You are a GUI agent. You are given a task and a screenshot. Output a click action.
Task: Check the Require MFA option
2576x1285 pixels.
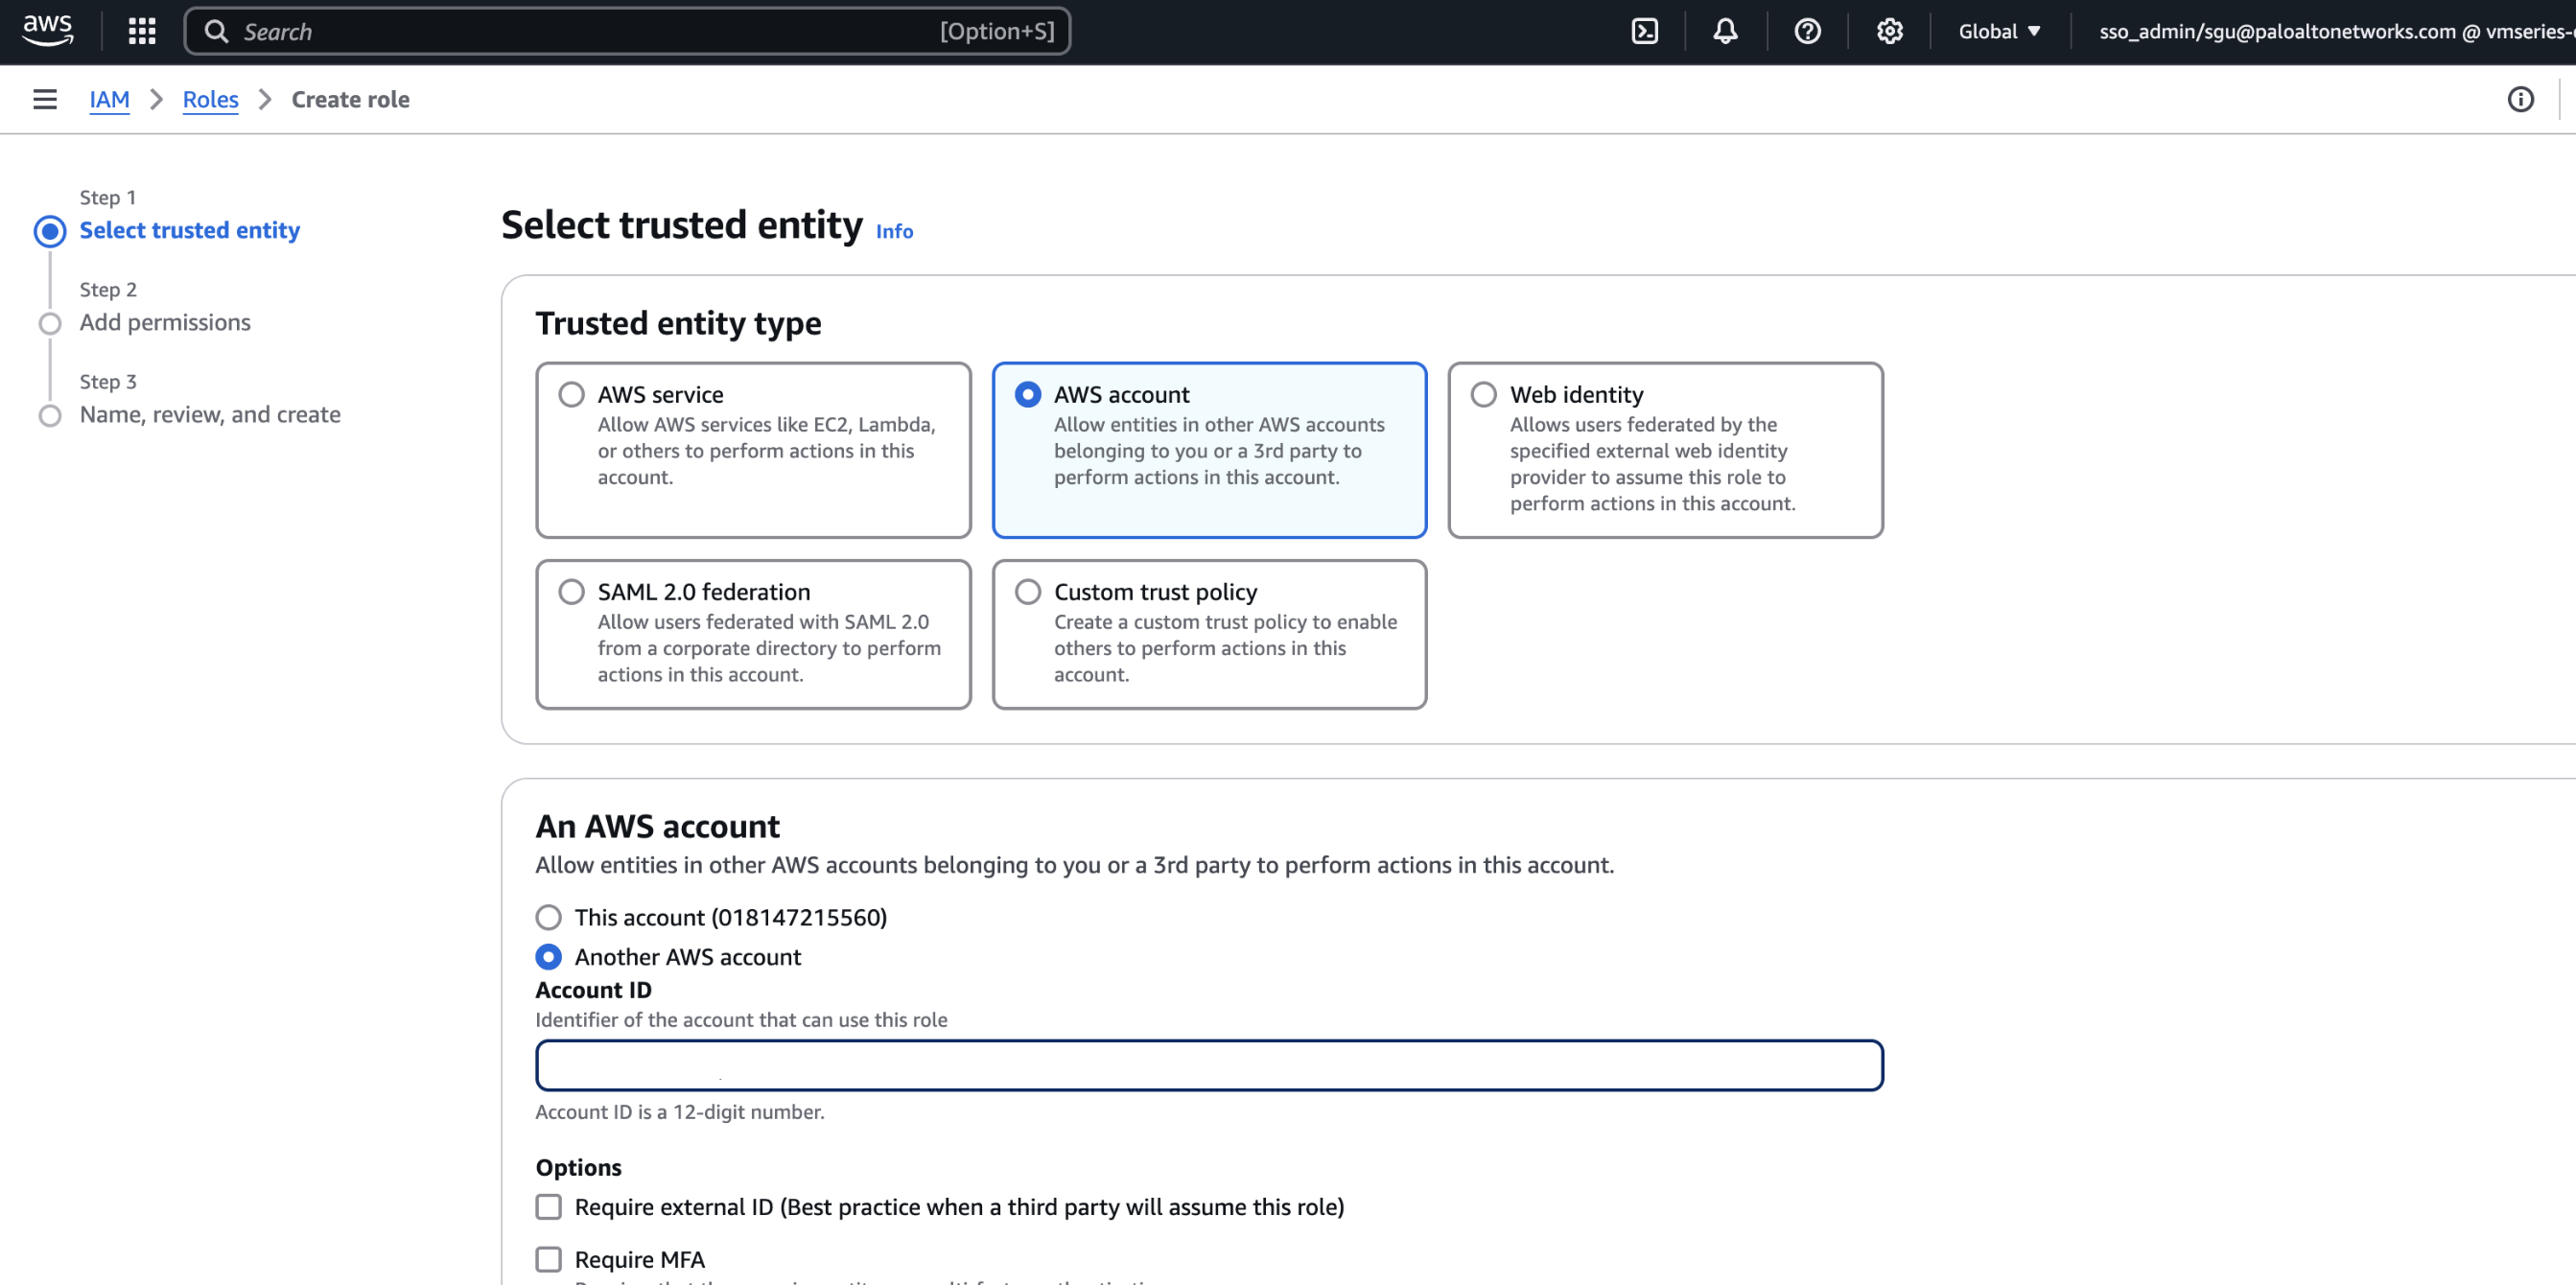coord(548,1259)
